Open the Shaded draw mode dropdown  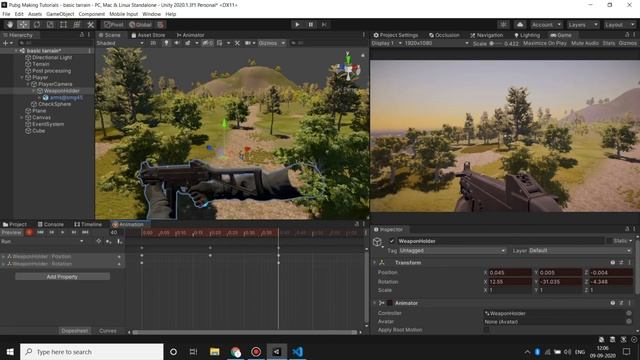[120, 43]
